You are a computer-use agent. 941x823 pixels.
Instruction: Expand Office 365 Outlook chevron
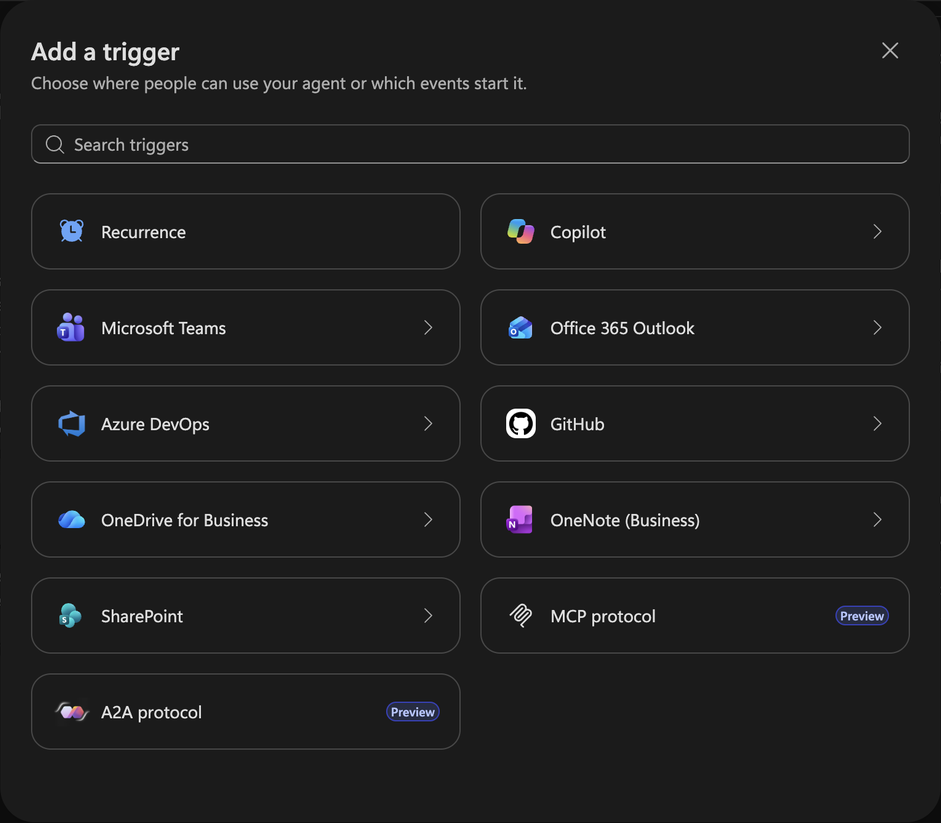[x=877, y=328]
